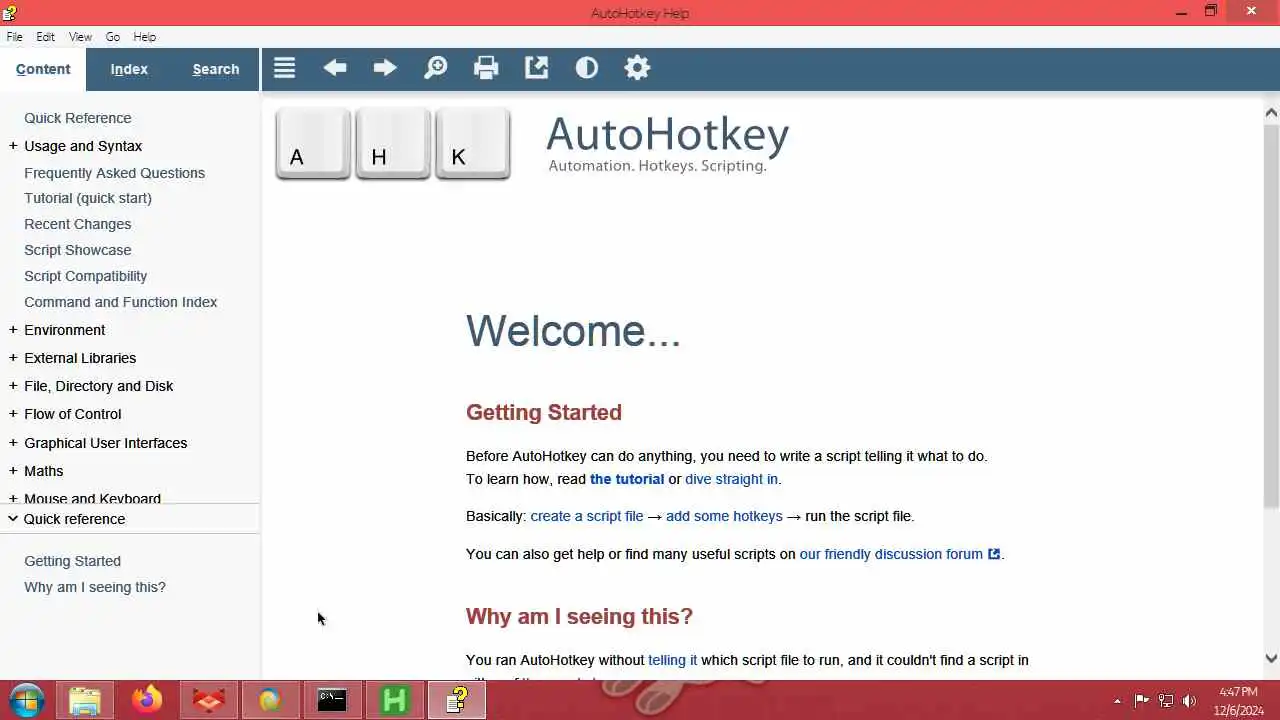Viewport: 1280px width, 720px height.
Task: Go forward with the right arrow
Action: click(x=385, y=68)
